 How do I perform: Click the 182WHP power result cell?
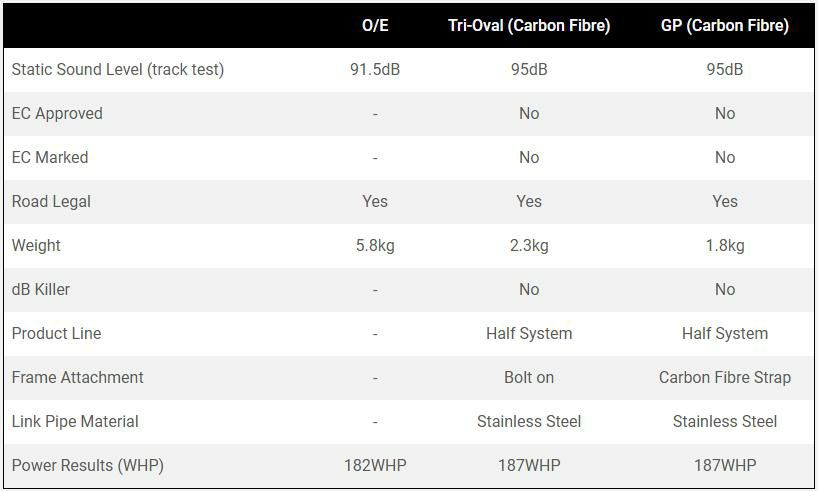click(375, 466)
